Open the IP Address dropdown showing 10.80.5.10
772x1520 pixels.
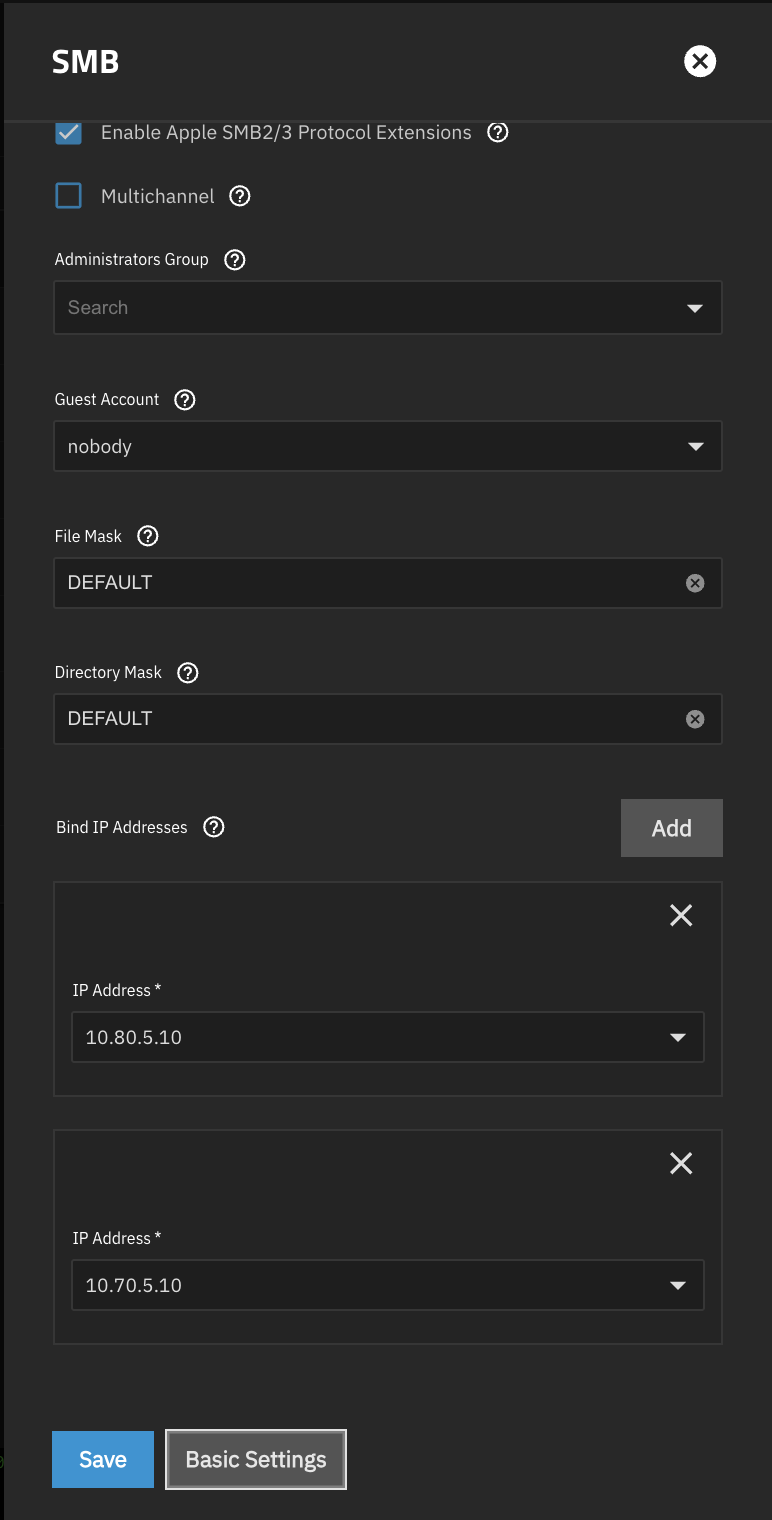point(388,1037)
